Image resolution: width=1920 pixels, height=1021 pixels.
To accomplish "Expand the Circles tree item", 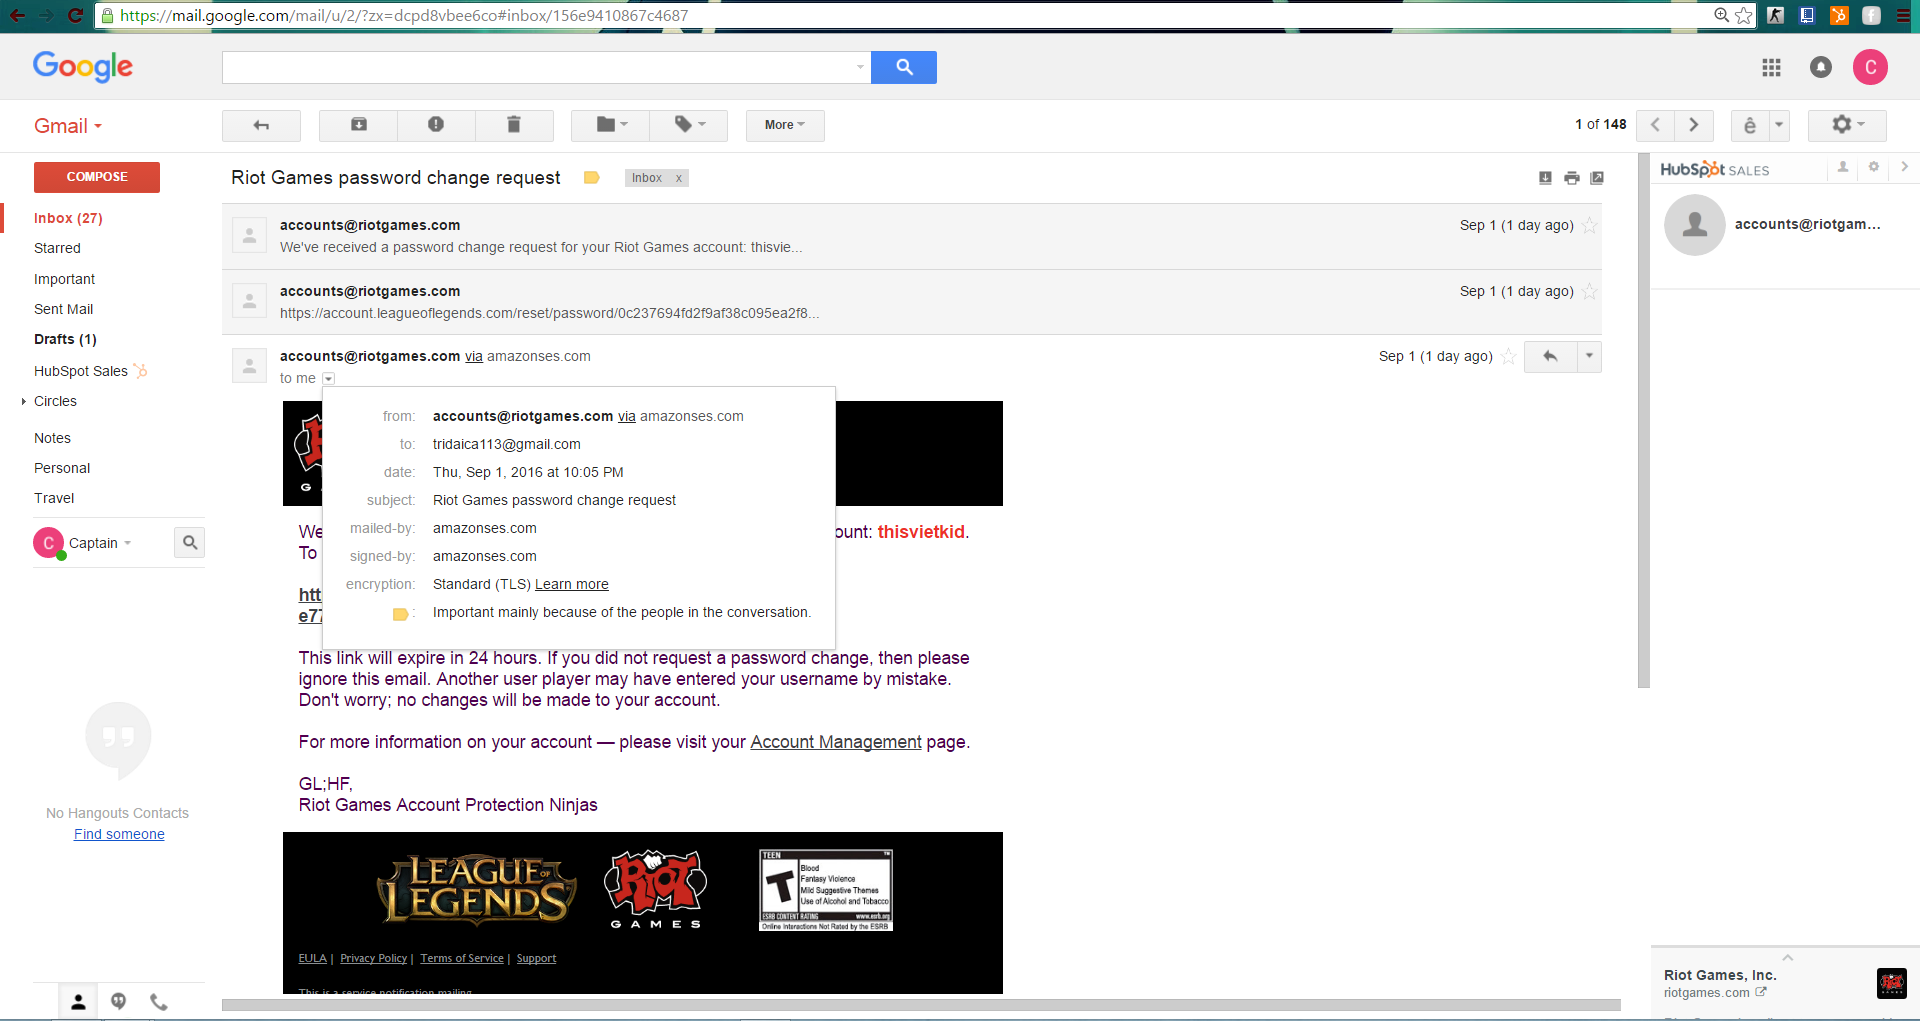I will pos(23,402).
